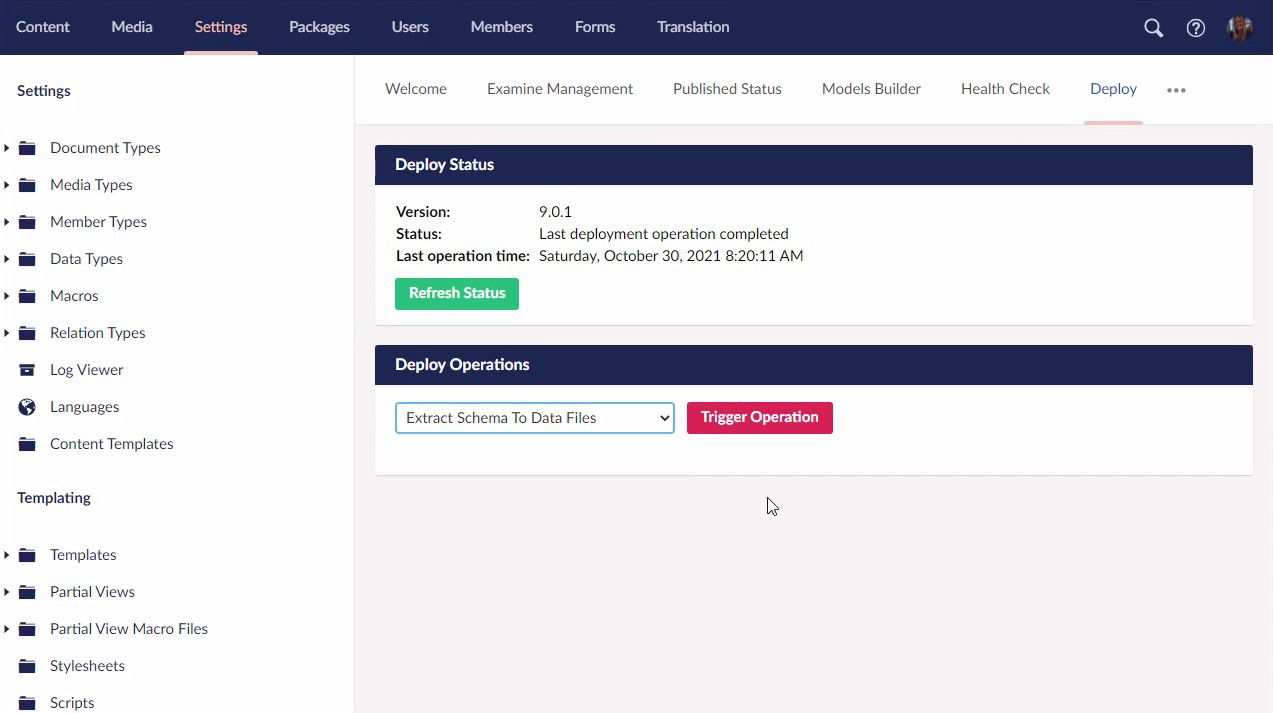
Task: Expand the Relation Types tree node
Action: point(6,333)
